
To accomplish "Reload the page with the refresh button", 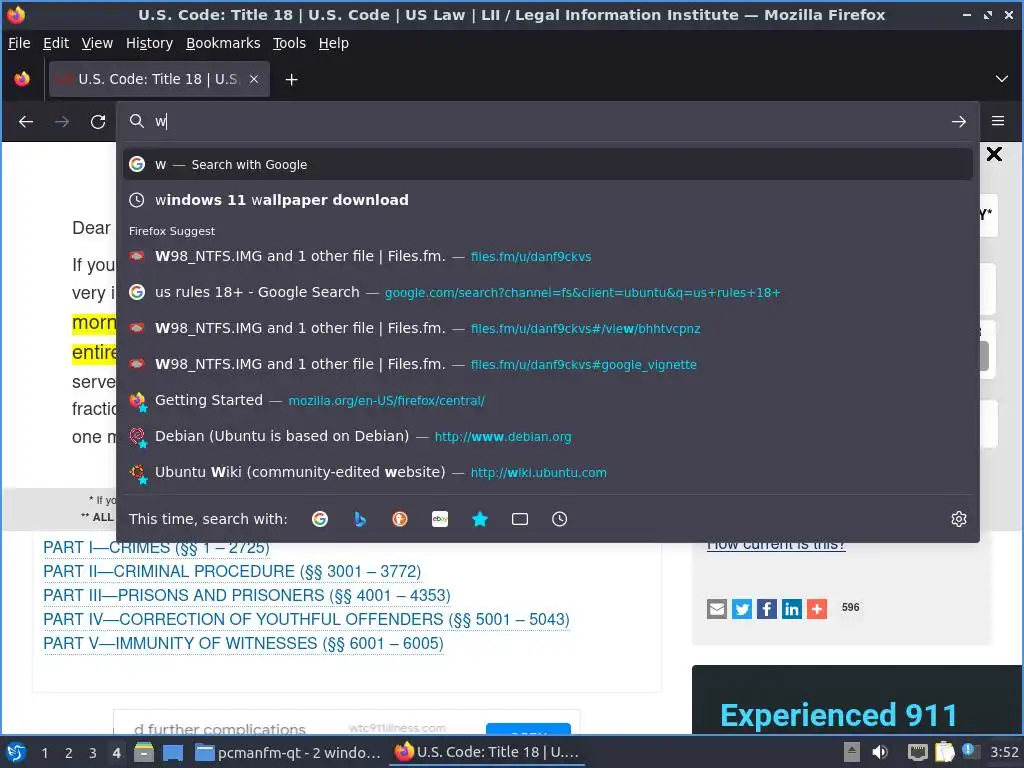I will (98, 121).
